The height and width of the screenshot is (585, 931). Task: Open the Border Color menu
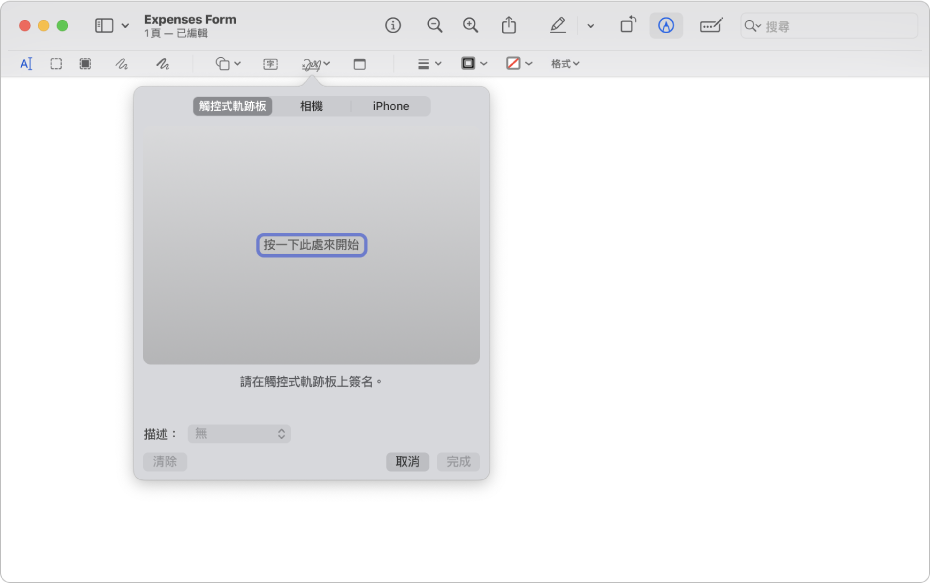[x=474, y=63]
